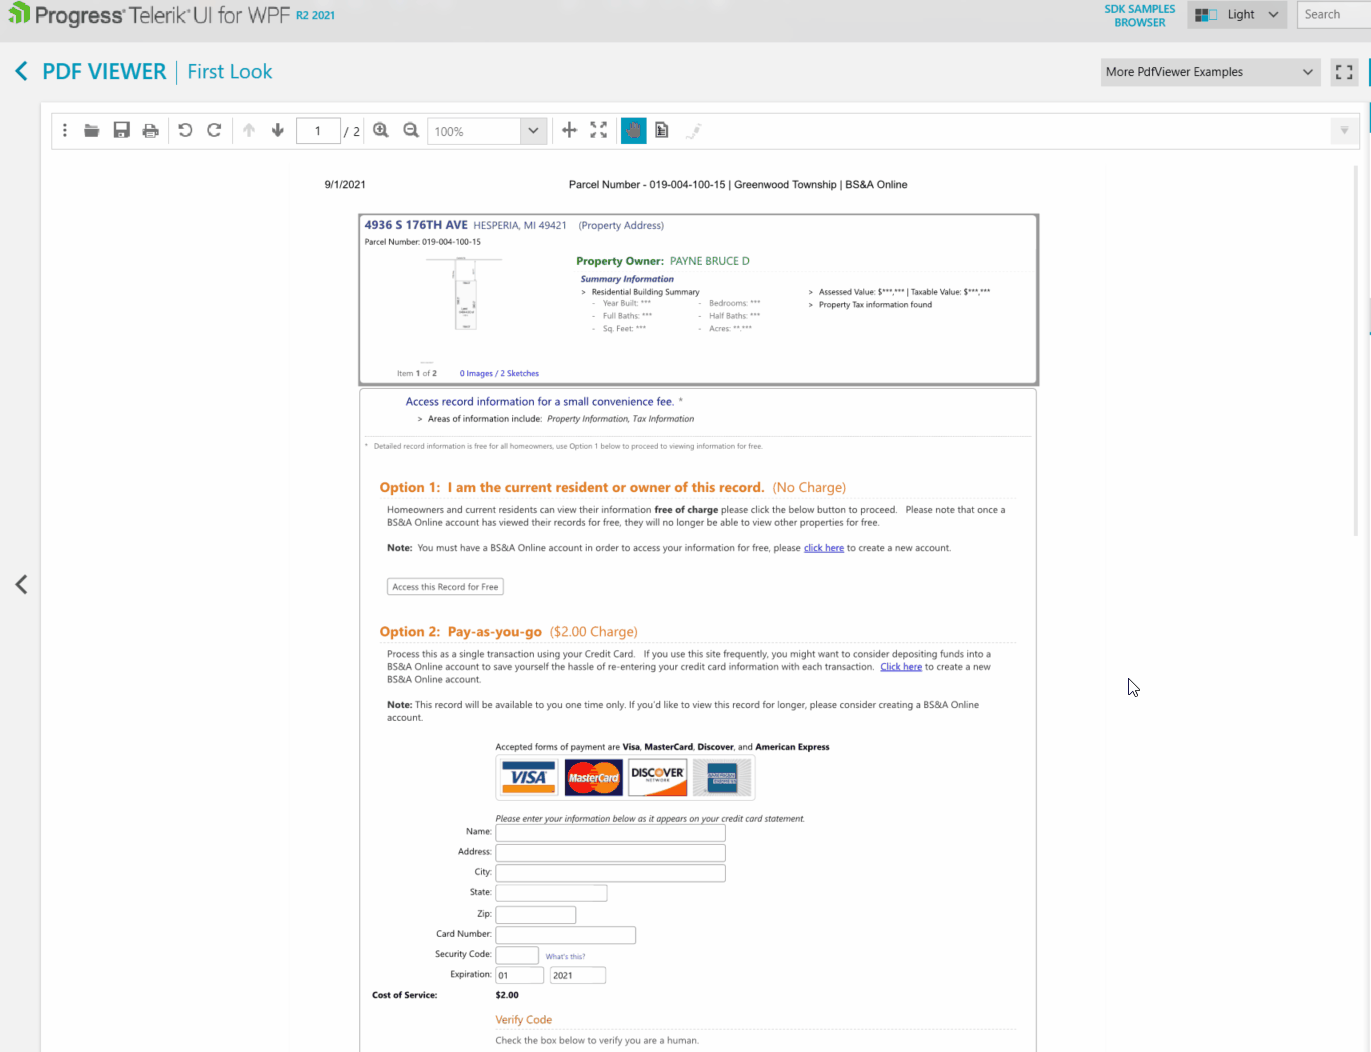Click the 'PDF VIEWER' title text

[105, 72]
